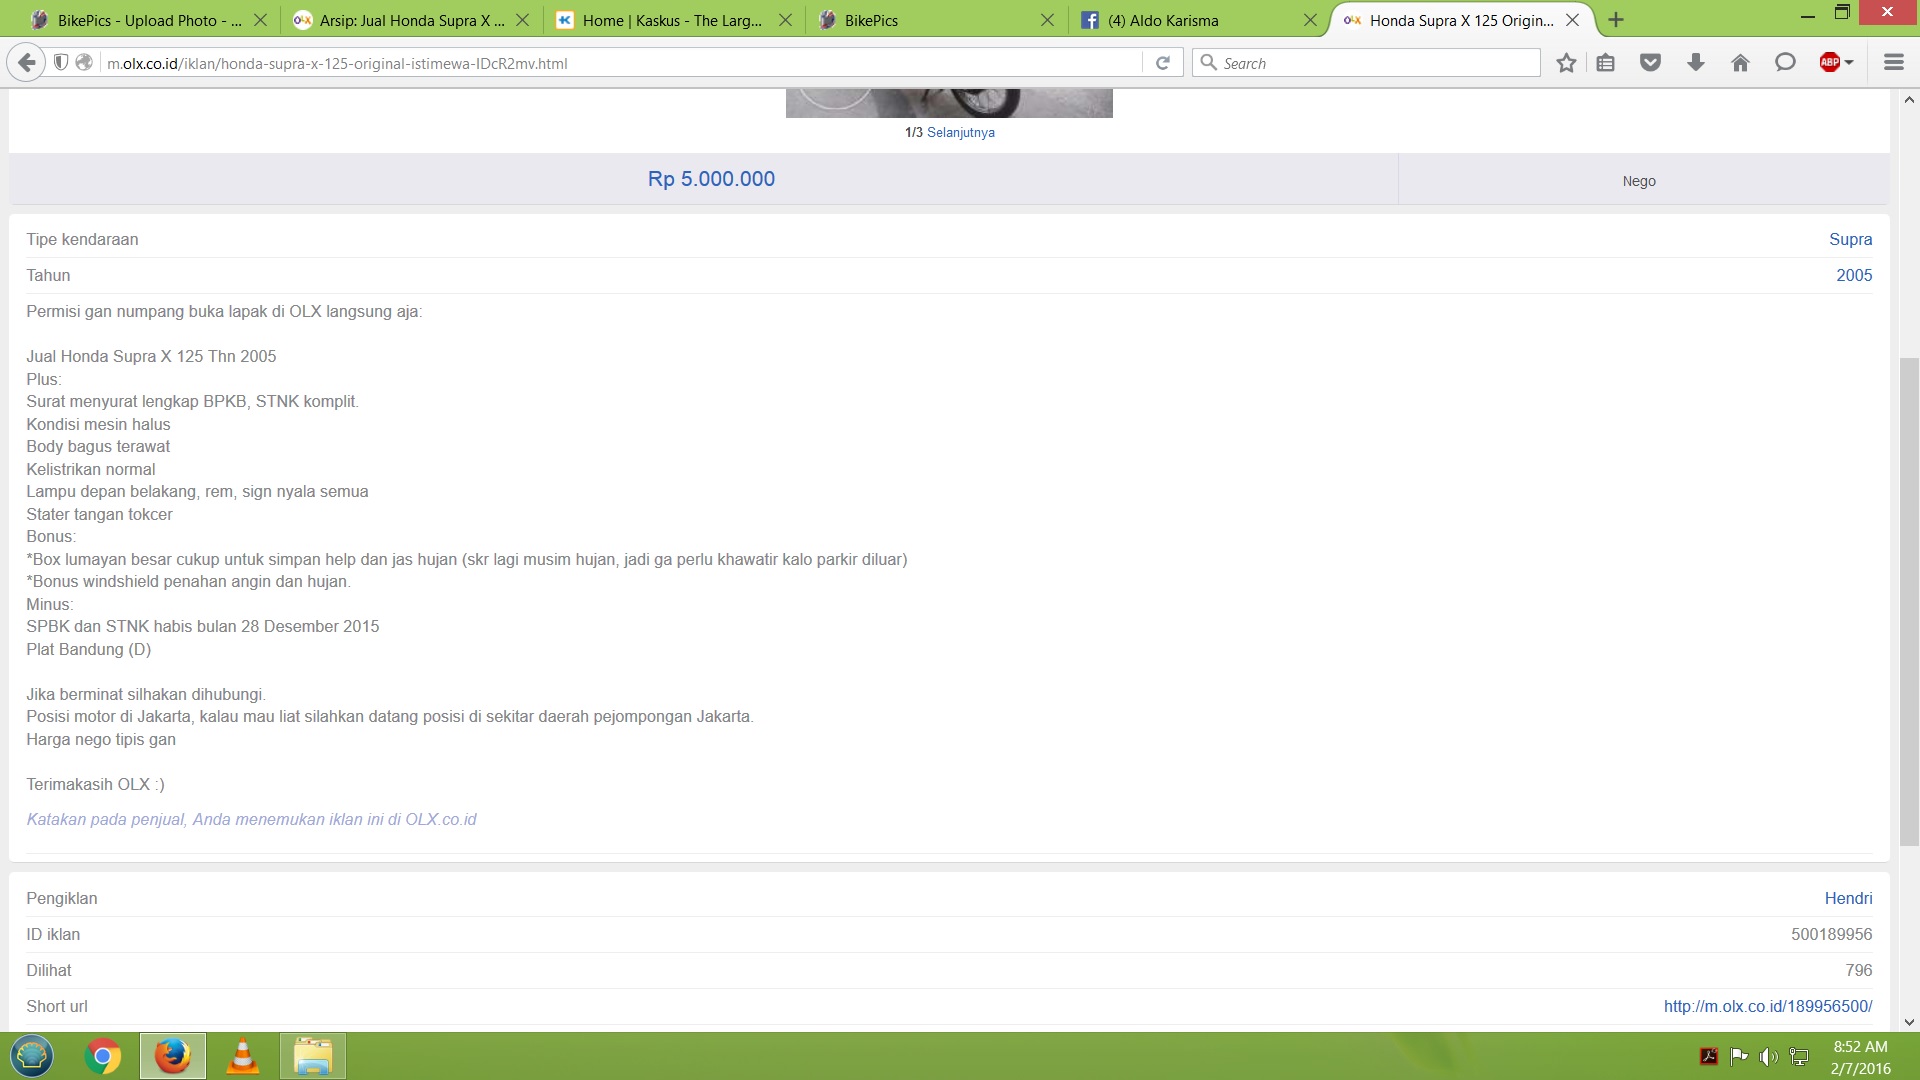
Task: Close the Aldo Karisma Facebook tab
Action: 1310,20
